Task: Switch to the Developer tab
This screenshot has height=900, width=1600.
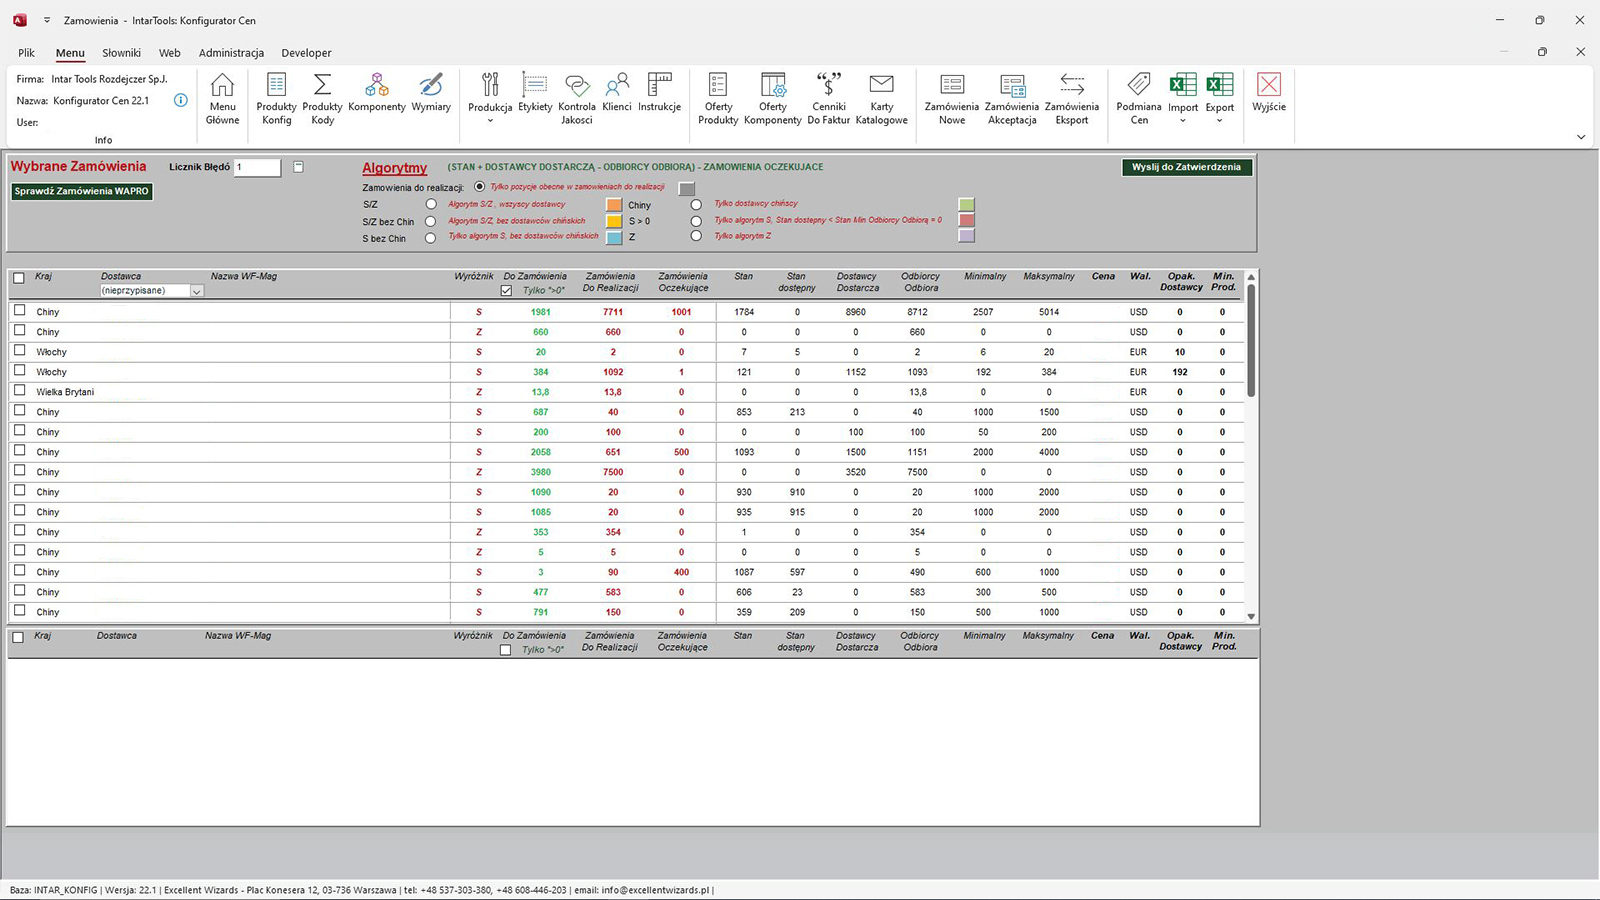Action: (x=306, y=53)
